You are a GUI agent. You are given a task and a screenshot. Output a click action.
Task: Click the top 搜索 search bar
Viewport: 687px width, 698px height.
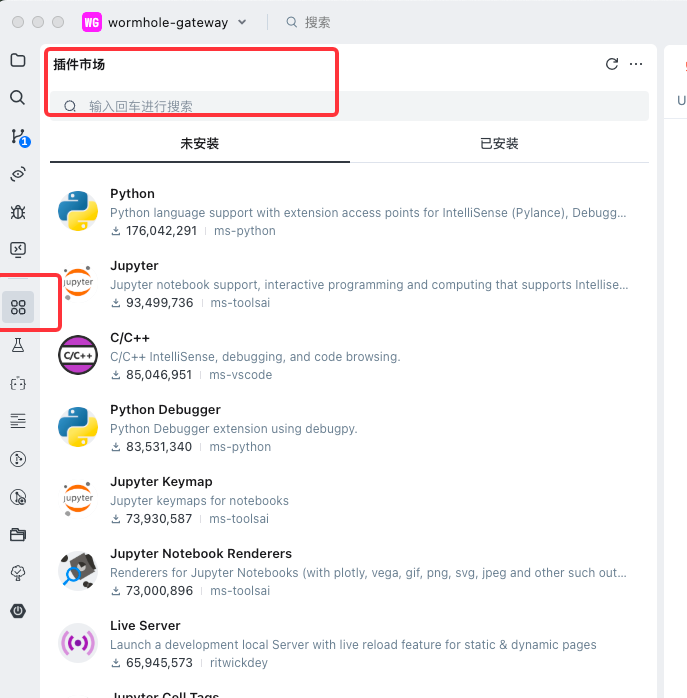tap(318, 22)
